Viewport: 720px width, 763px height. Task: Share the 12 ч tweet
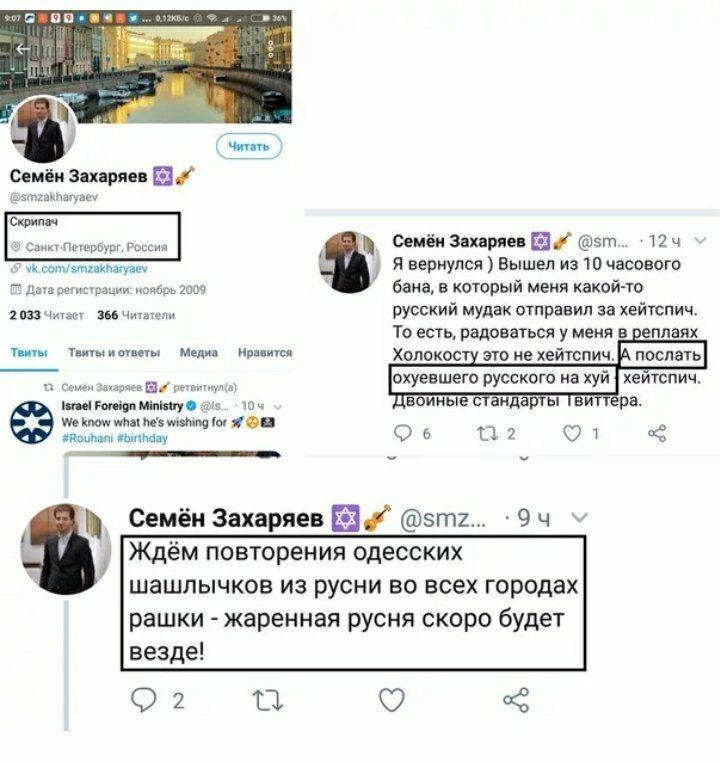tap(657, 433)
